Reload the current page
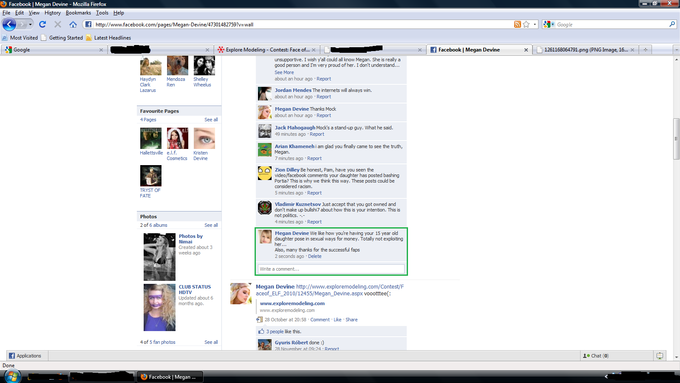Viewport: 680px width, 383px height. (42, 25)
